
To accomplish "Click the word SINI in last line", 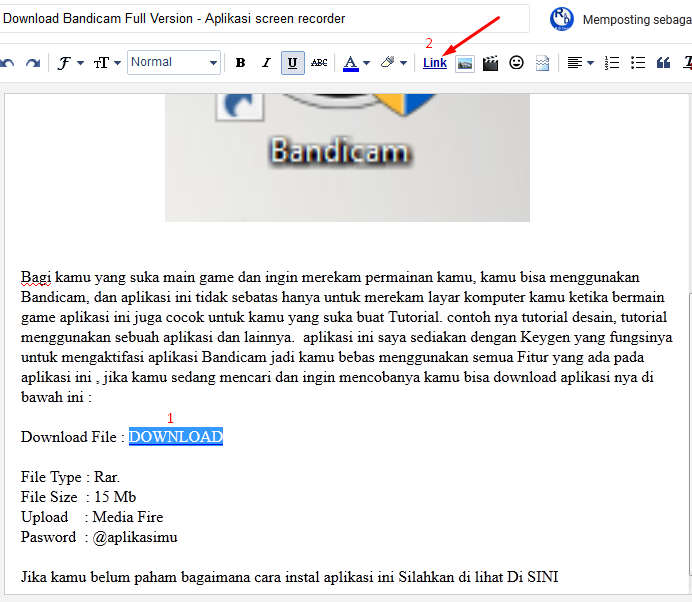I will (x=543, y=577).
